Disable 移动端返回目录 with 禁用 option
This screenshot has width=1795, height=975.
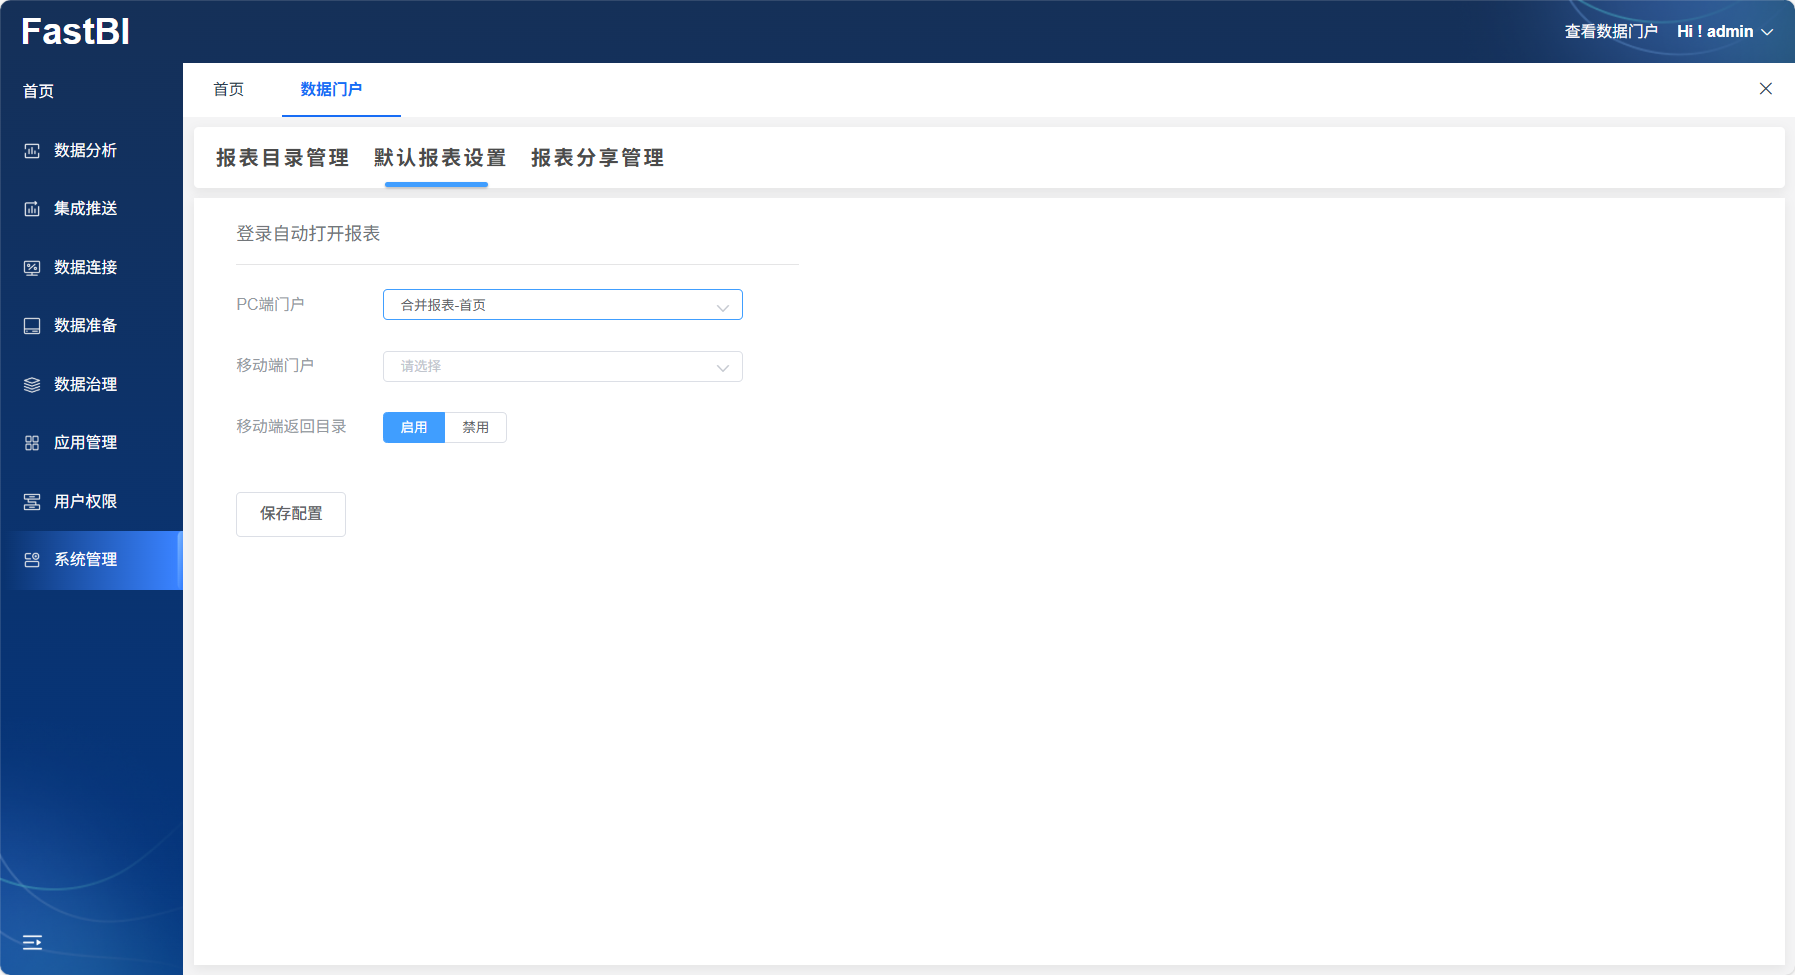[475, 427]
